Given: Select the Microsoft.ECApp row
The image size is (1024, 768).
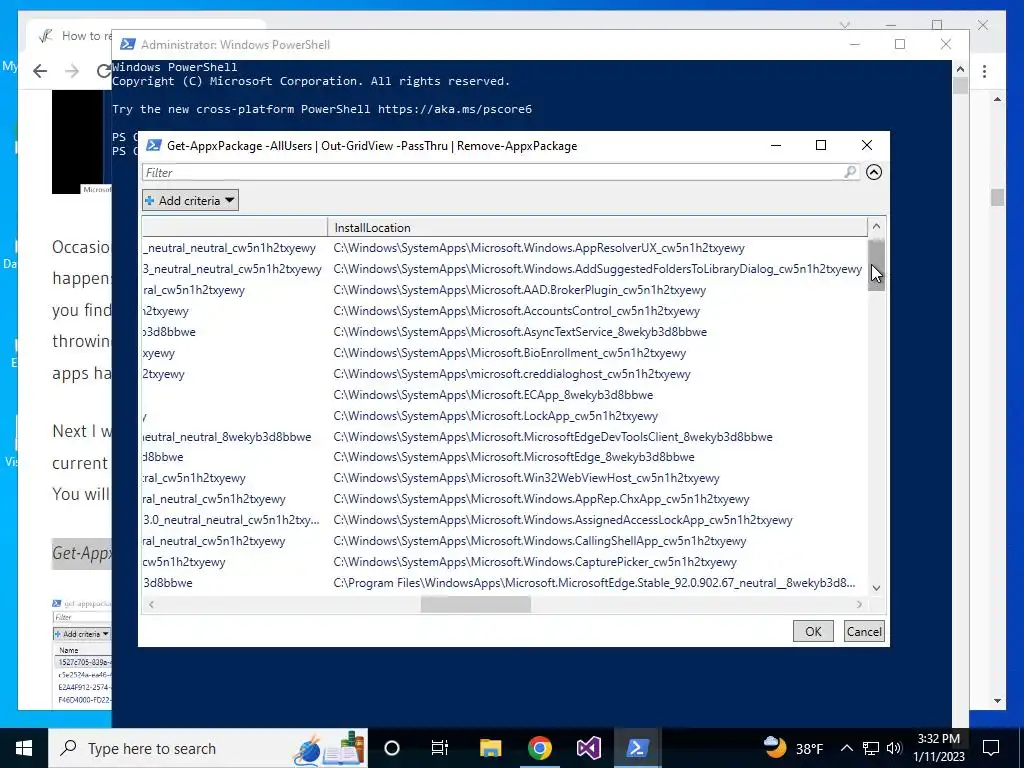Looking at the screenshot, I should tap(505, 394).
